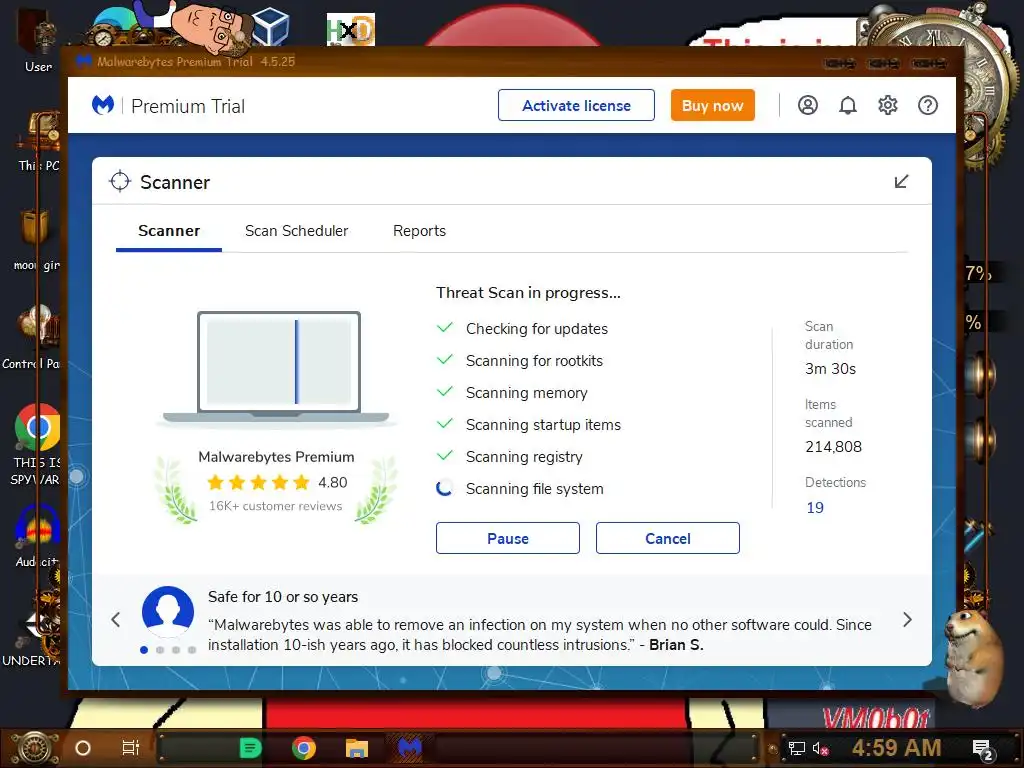Image resolution: width=1024 pixels, height=768 pixels.
Task: Click the laptop scan animation image
Action: (x=276, y=368)
